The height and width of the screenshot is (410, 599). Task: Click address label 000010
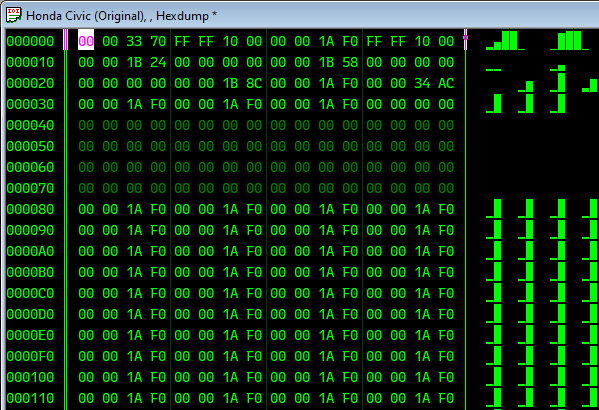[x=30, y=62]
